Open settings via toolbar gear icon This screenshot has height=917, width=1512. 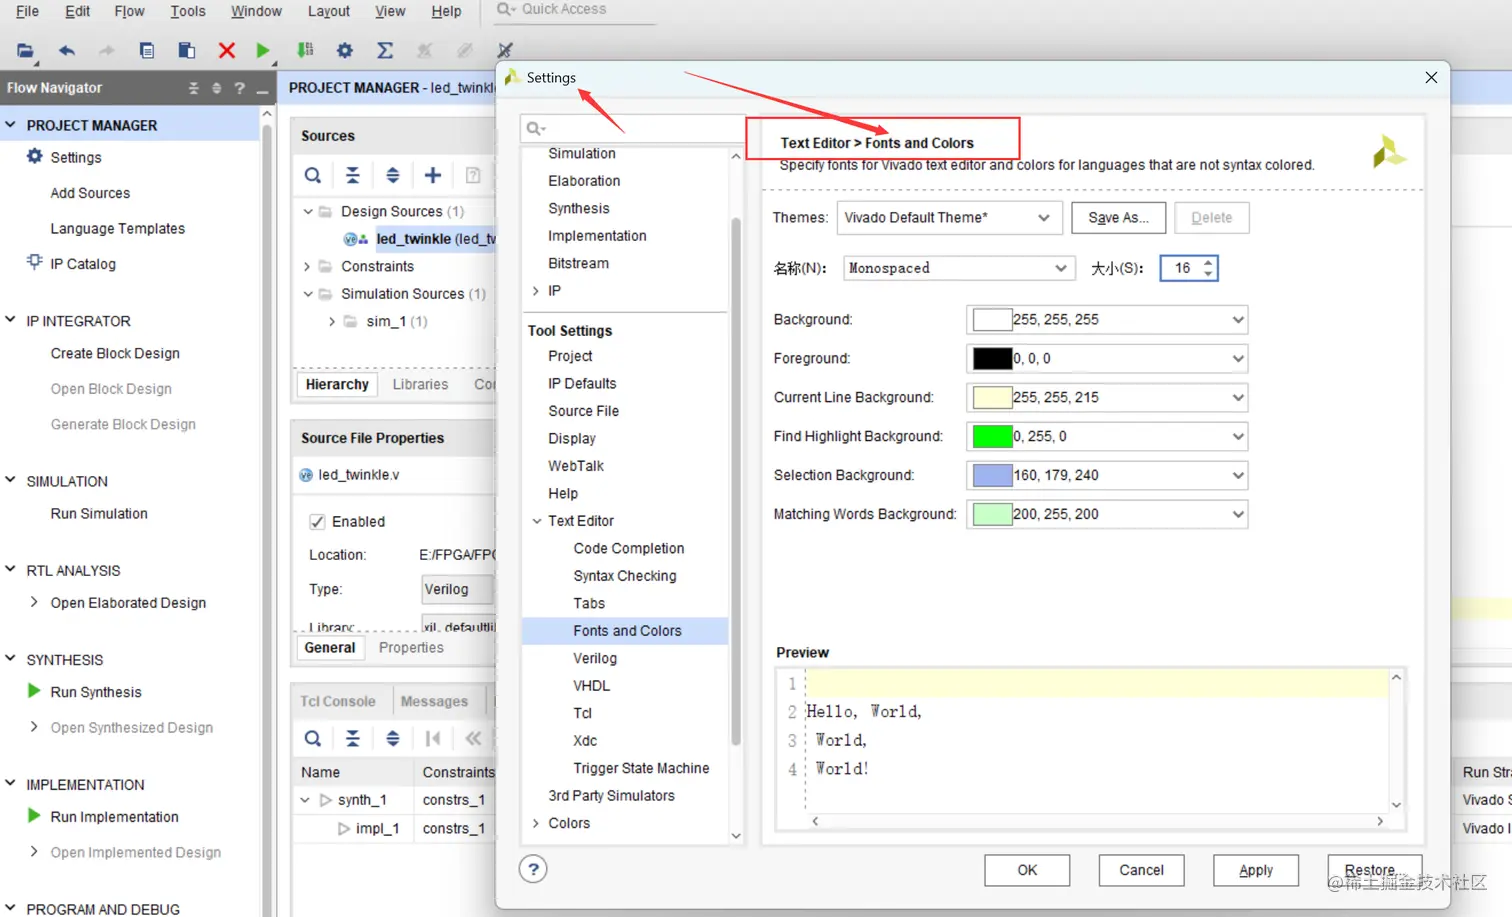pyautogui.click(x=345, y=50)
